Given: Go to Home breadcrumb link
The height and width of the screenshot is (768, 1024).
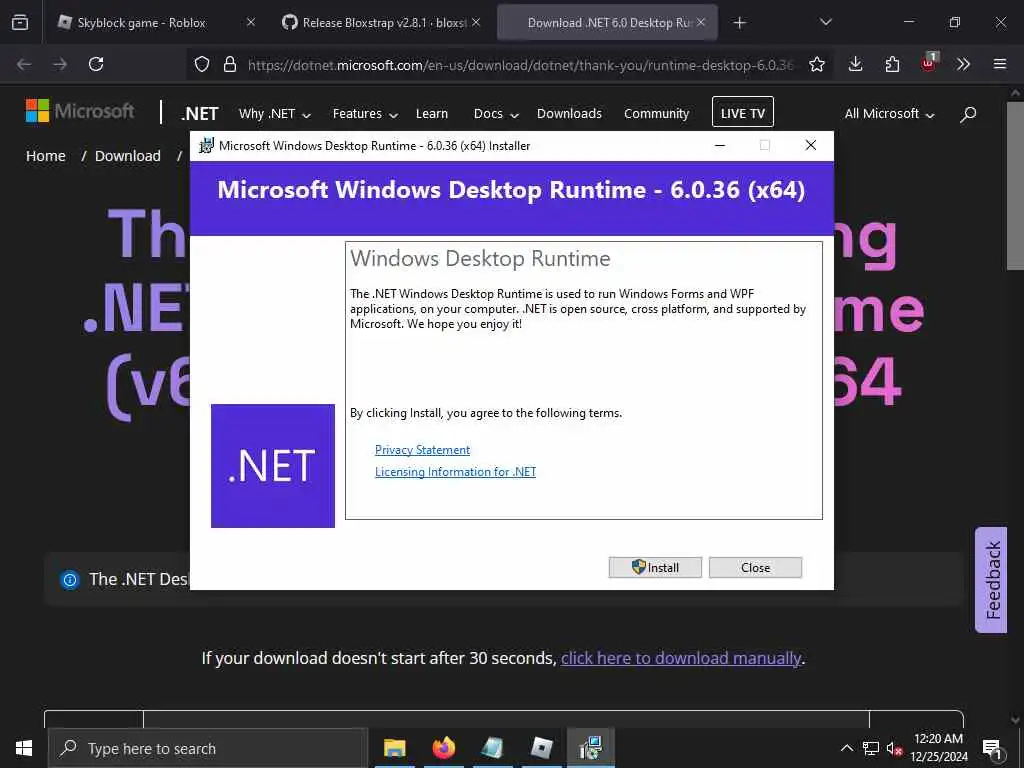Looking at the screenshot, I should tap(46, 156).
